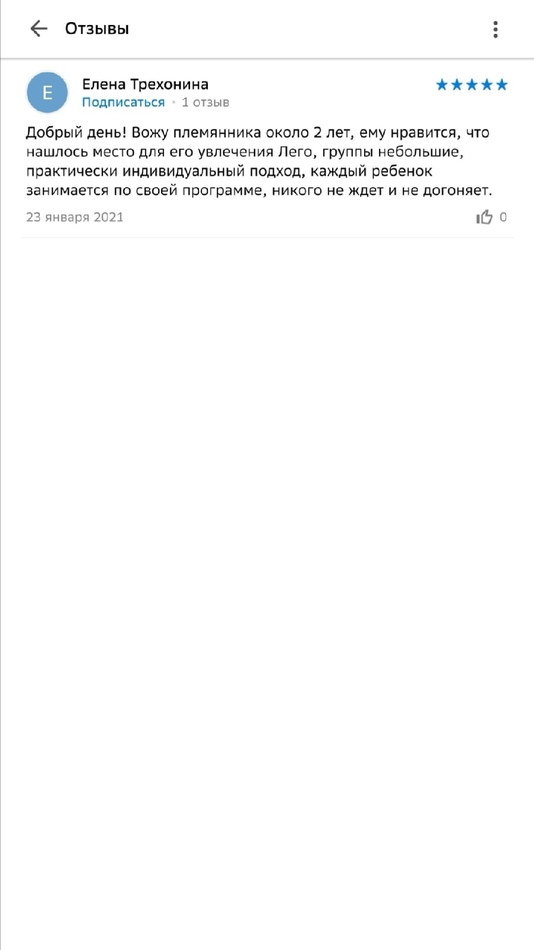This screenshot has width=534, height=950.
Task: Select the second rating star
Action: pyautogui.click(x=457, y=85)
